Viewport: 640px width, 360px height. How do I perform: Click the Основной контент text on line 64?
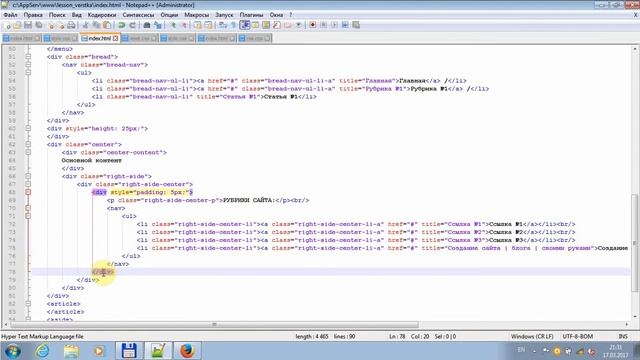tap(91, 160)
